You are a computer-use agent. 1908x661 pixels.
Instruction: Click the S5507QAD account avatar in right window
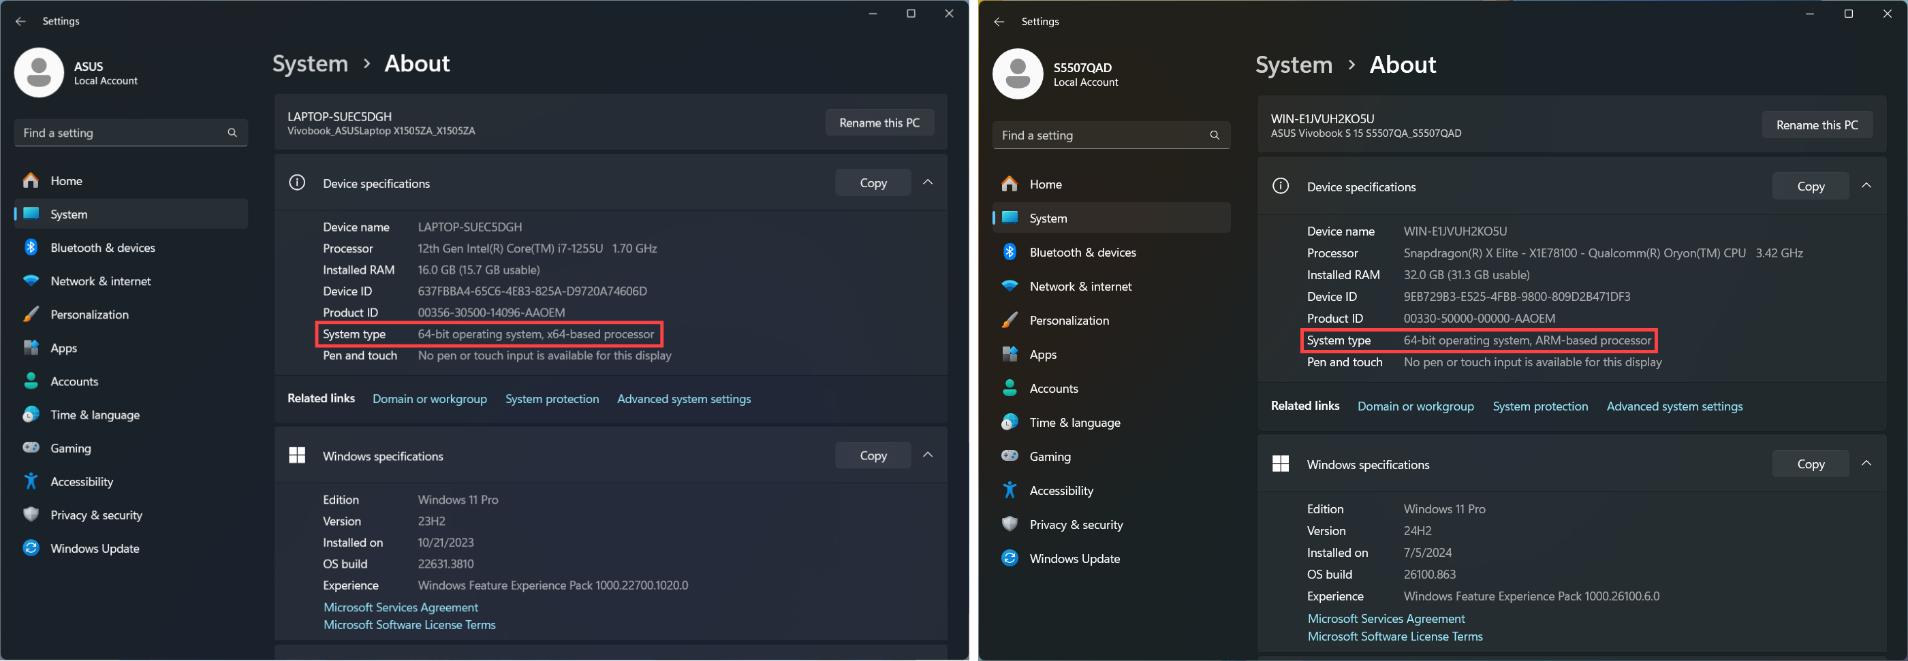click(x=1018, y=74)
